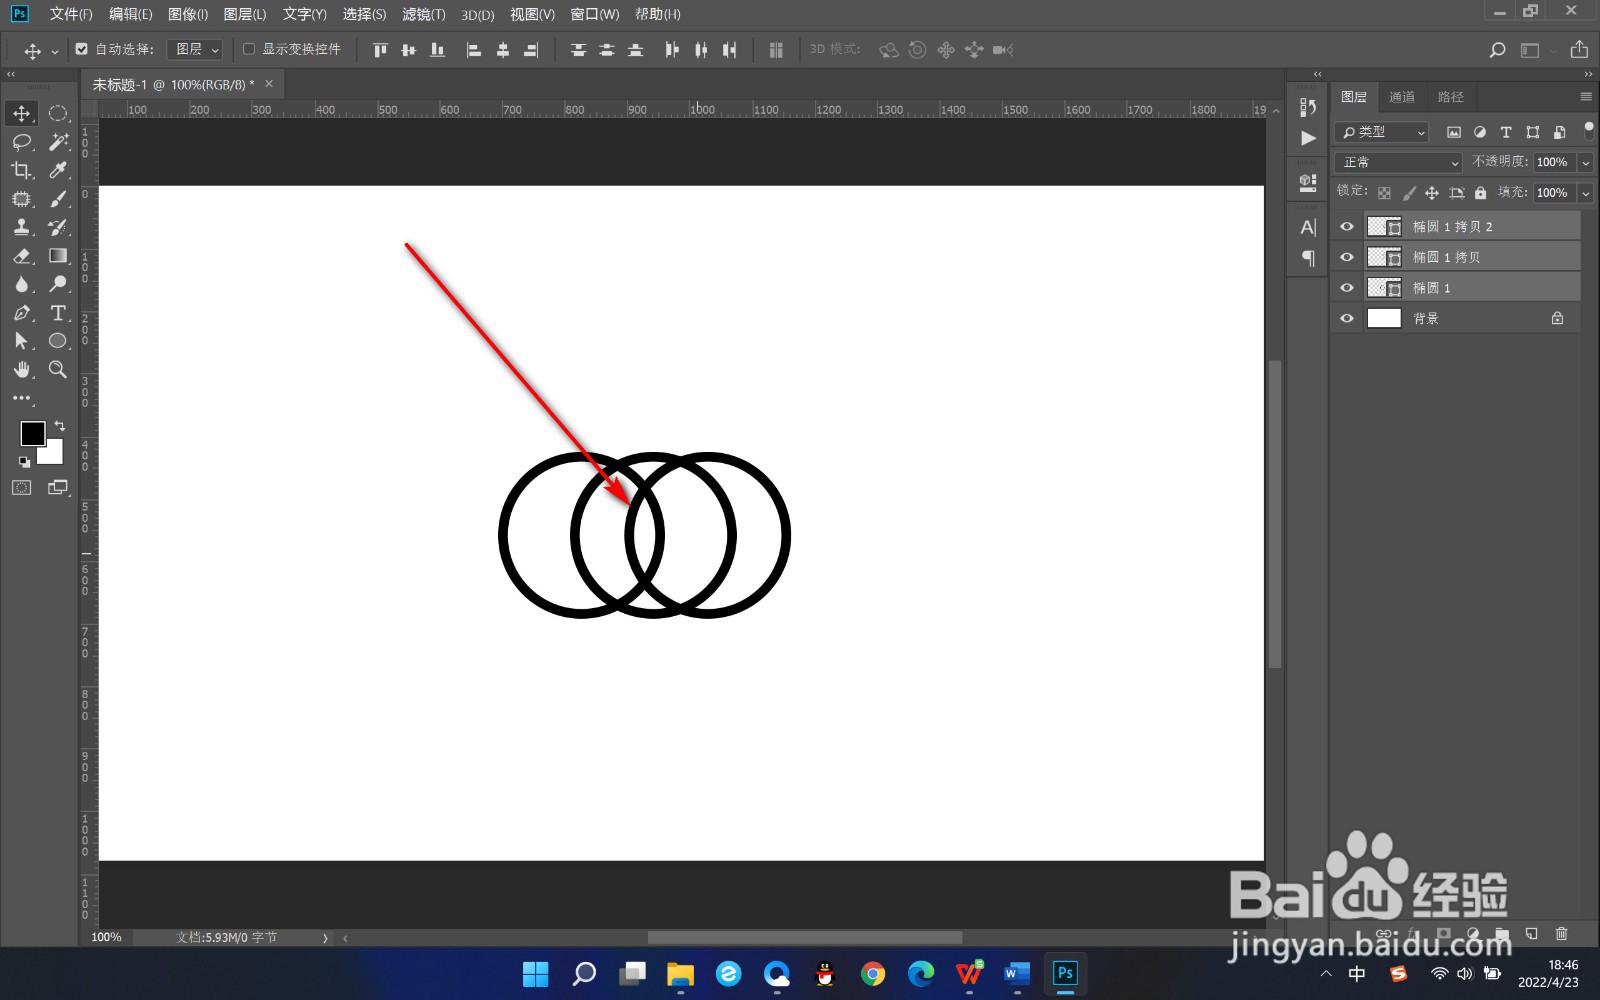This screenshot has height=1000, width=1600.
Task: Click the align top edges icon
Action: [380, 50]
